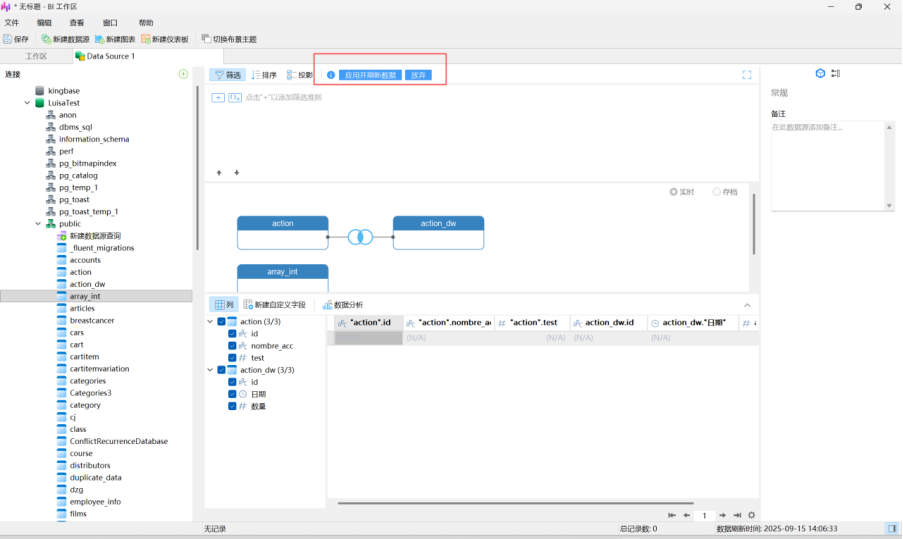Click the 新建仪表板 dashboard icon
This screenshot has width=903, height=539.
click(146, 39)
